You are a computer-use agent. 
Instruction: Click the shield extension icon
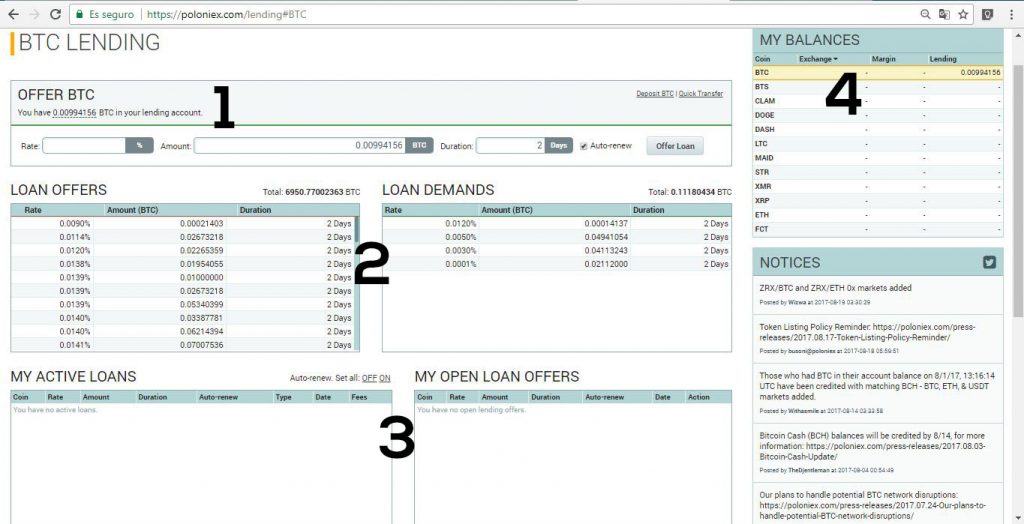click(988, 14)
